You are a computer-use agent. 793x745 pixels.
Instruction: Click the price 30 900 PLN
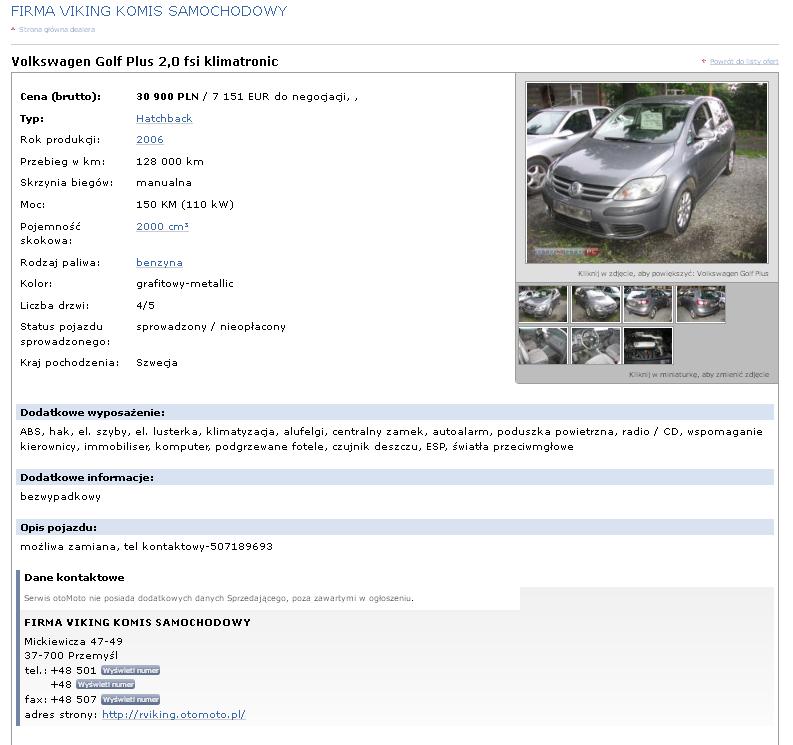pos(167,96)
